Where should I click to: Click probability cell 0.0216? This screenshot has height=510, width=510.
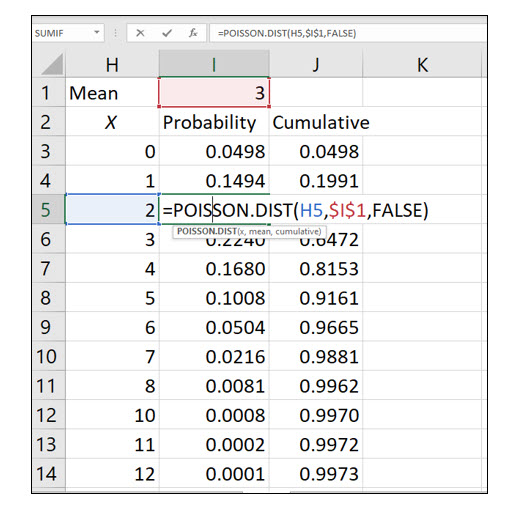(214, 356)
